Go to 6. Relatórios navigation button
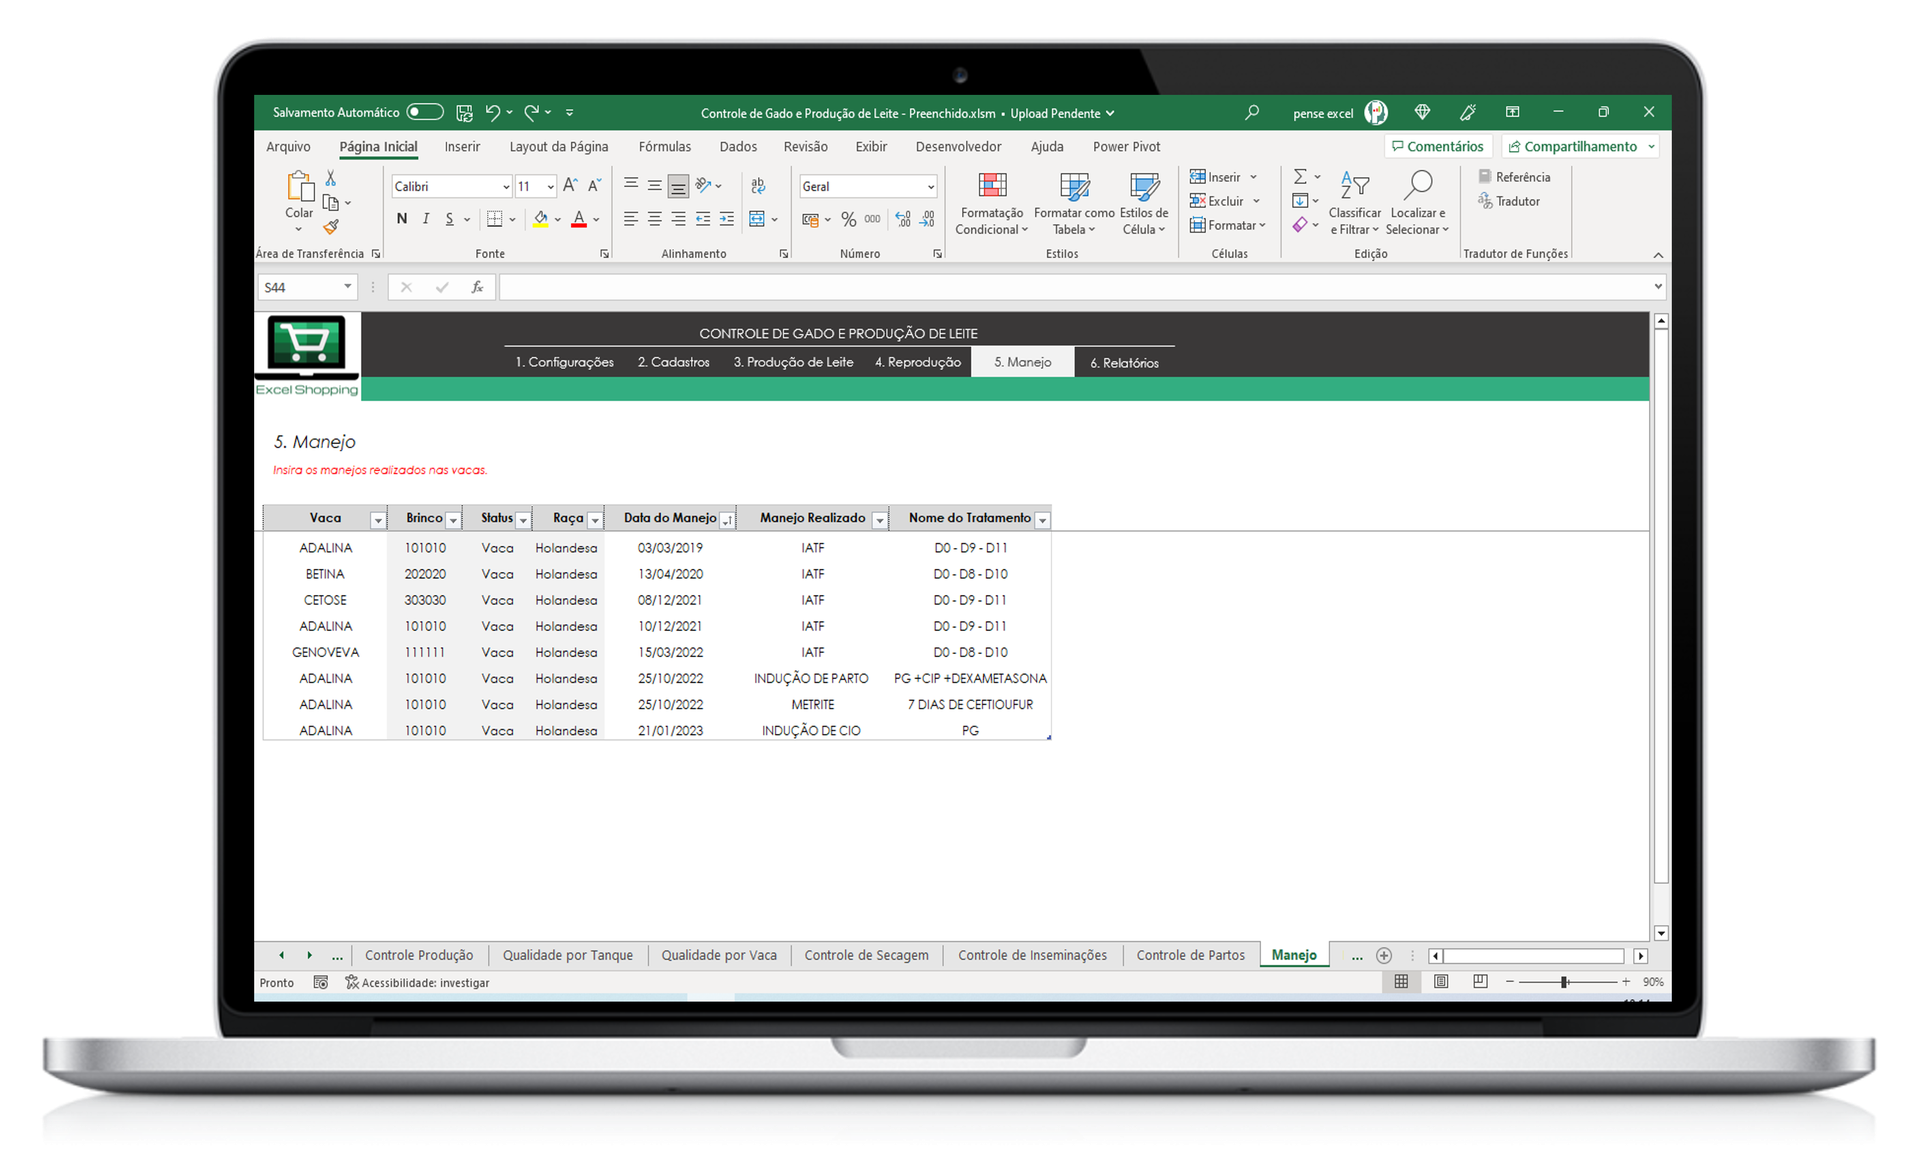Viewport: 1920px width, 1151px height. [x=1124, y=363]
